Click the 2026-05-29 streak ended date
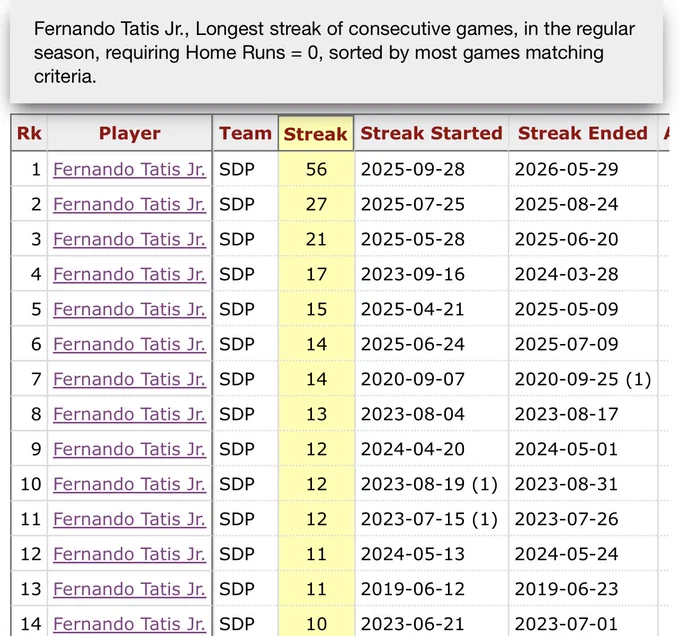This screenshot has height=636, width=680. [x=566, y=169]
